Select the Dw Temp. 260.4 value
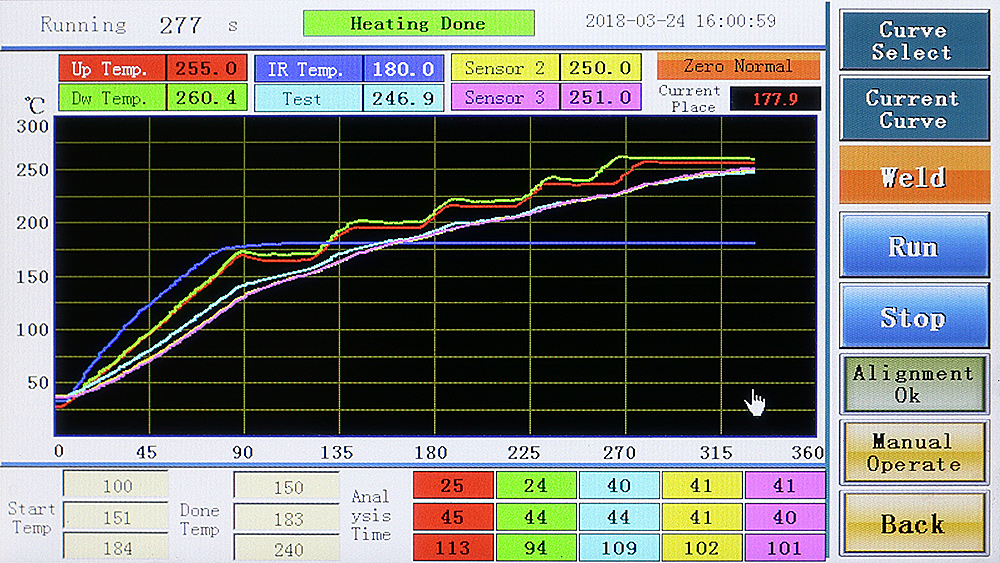 (207, 98)
